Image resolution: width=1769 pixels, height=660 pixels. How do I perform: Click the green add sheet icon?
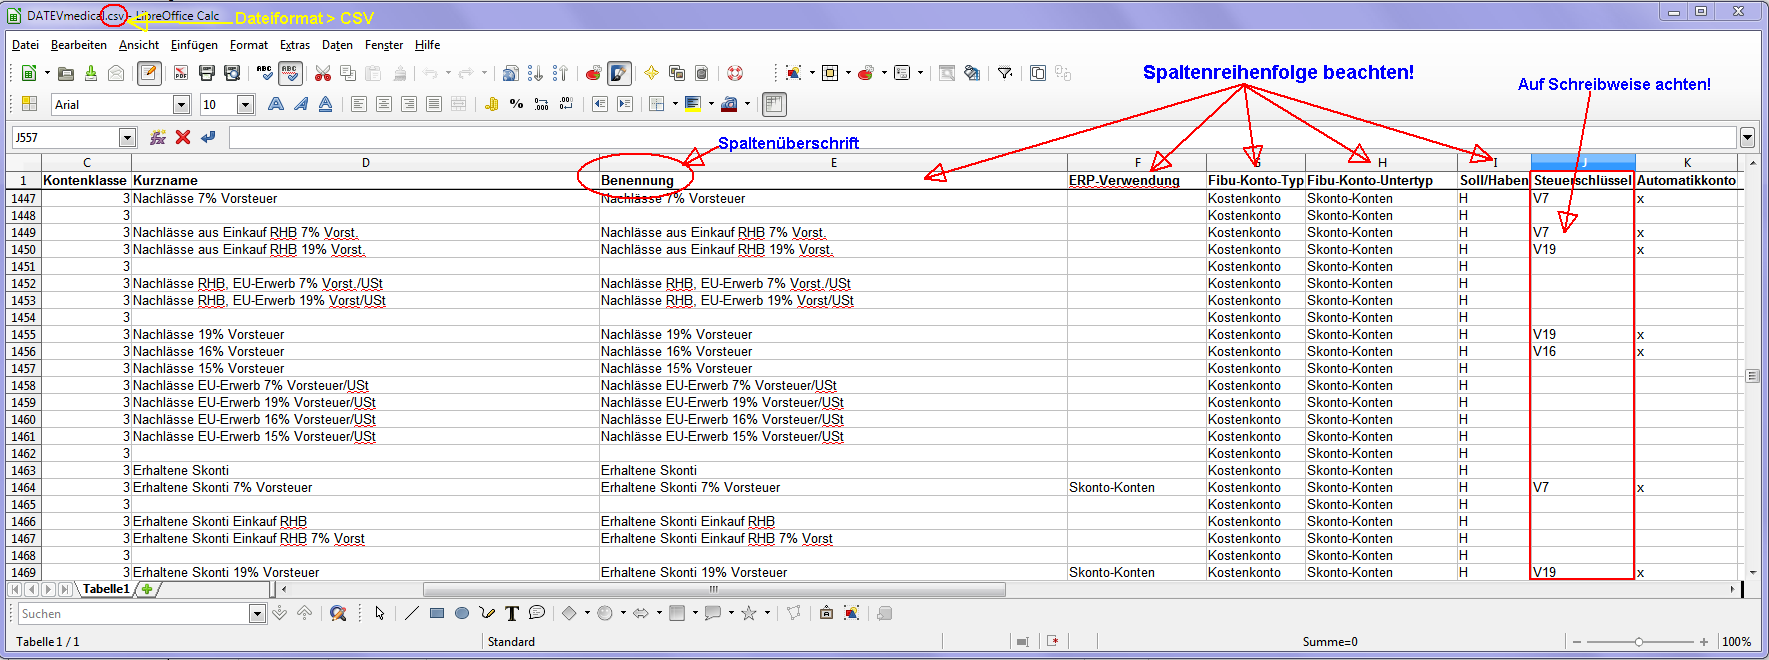pos(147,589)
